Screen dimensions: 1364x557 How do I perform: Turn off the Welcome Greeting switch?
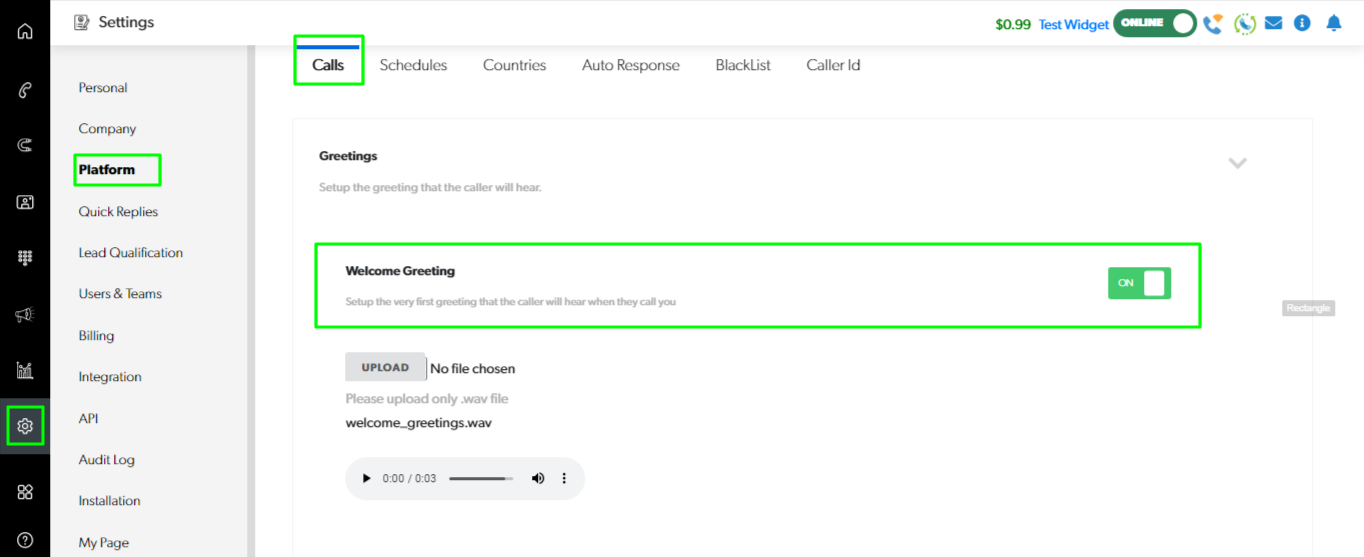point(1139,283)
